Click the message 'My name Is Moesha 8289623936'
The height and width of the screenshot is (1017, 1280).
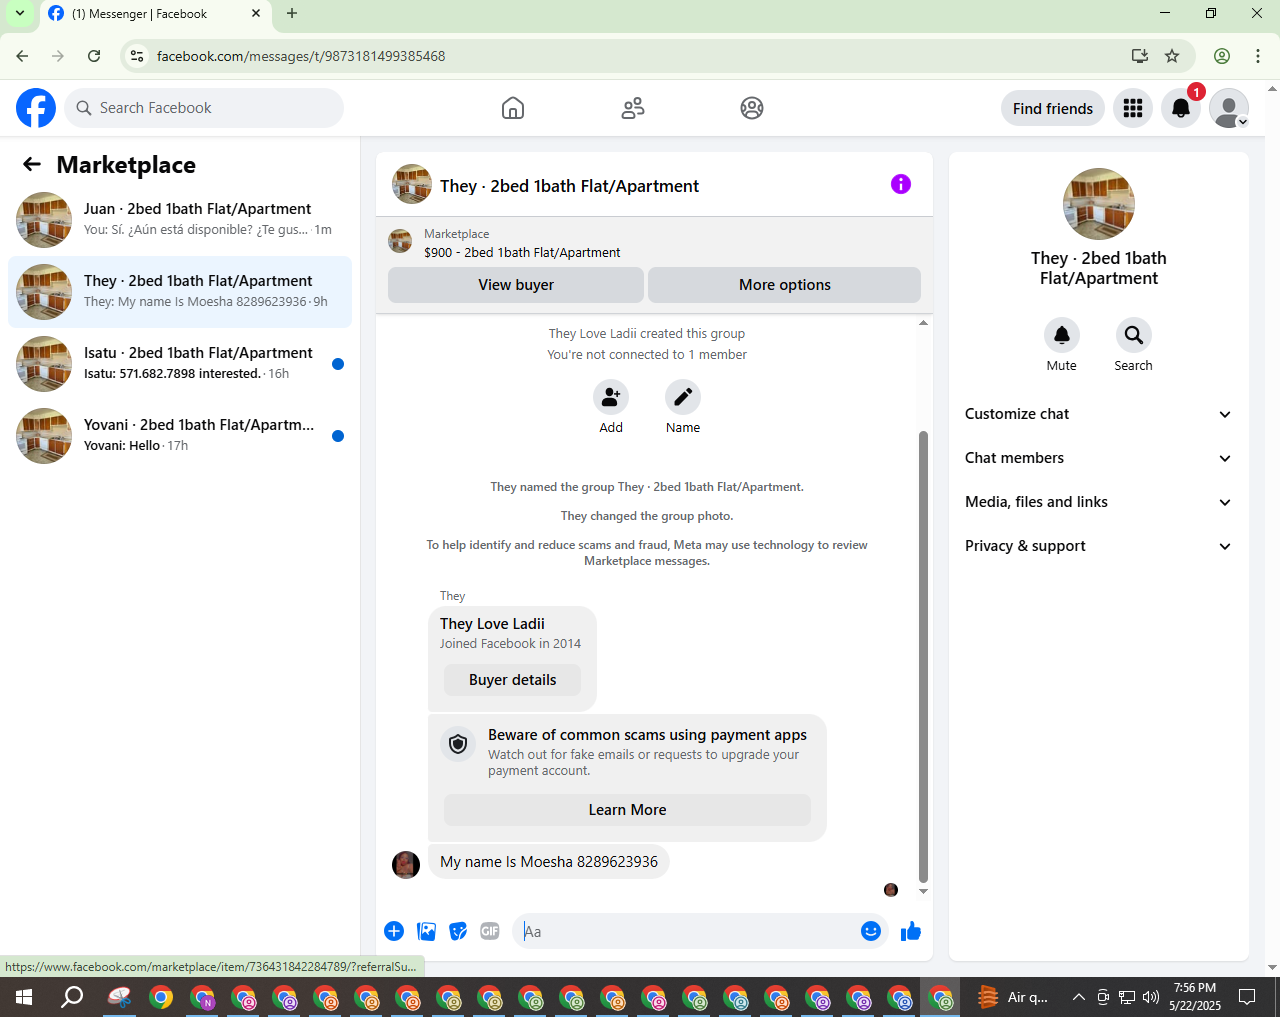[549, 862]
